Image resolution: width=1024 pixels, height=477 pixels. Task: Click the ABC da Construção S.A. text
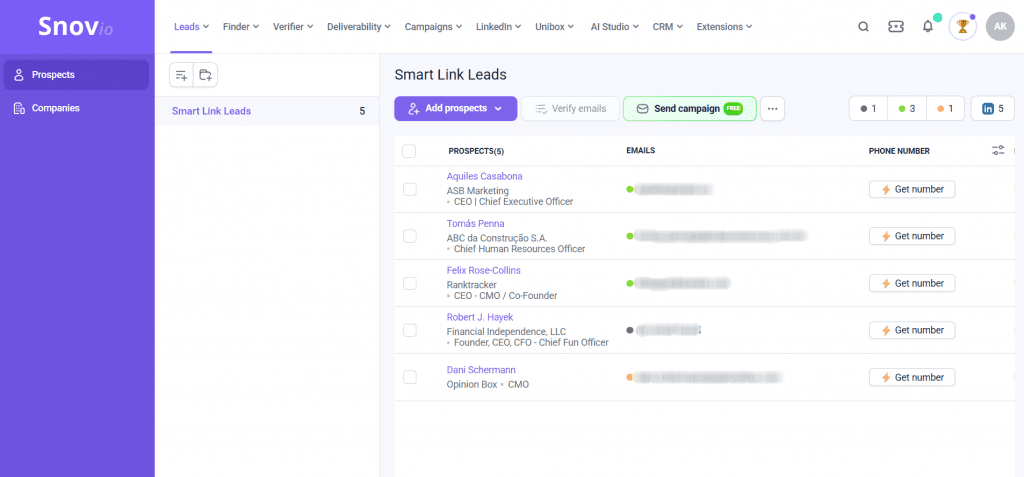point(497,238)
